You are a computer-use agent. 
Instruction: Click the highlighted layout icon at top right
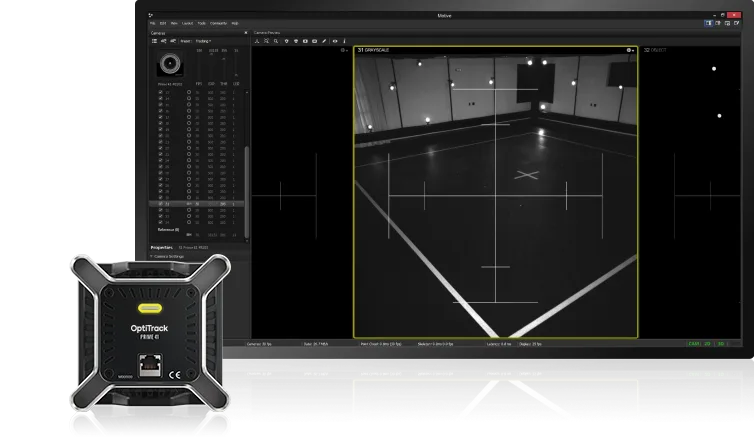(708, 23)
